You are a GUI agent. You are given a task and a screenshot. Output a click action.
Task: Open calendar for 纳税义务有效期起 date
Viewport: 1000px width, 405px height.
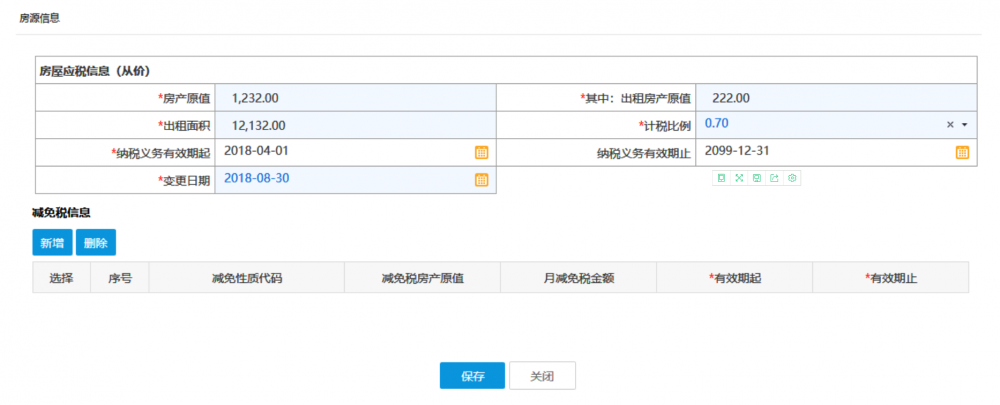tap(481, 152)
